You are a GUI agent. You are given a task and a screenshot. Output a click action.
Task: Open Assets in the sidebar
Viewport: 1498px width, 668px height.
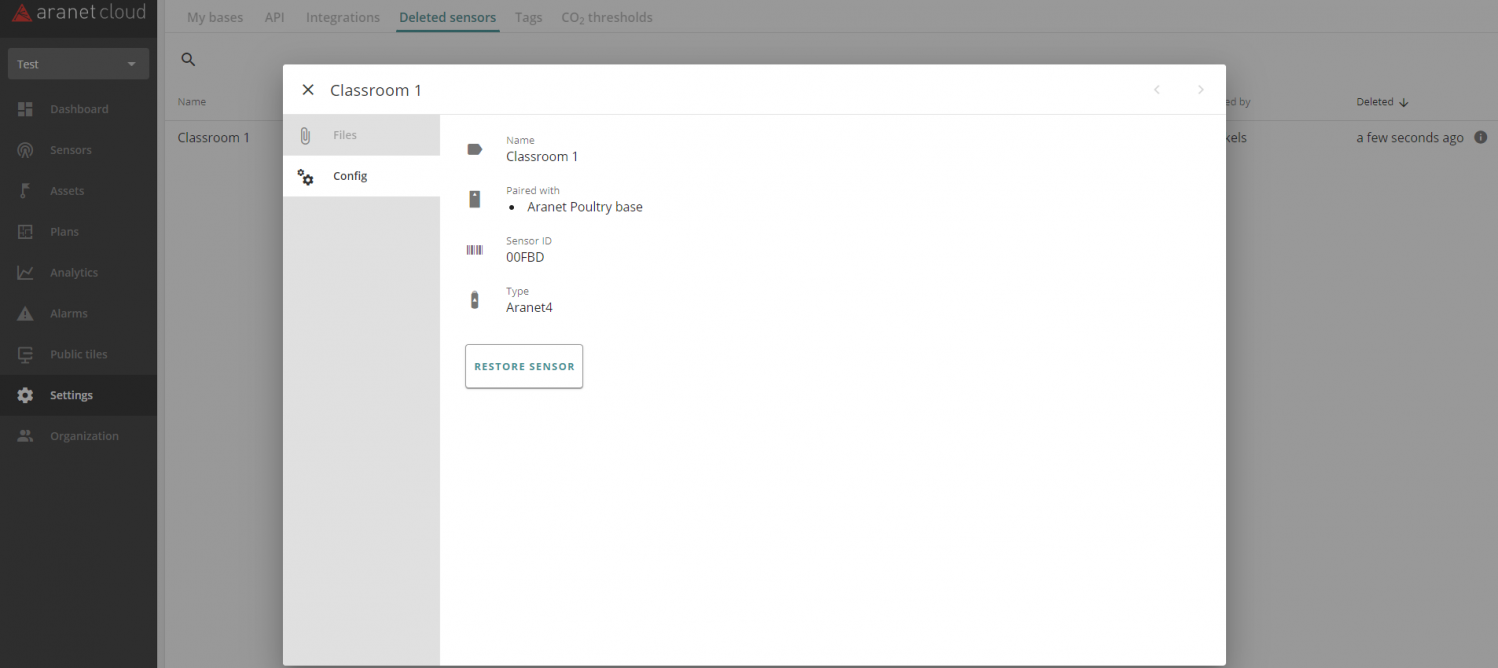pyautogui.click(x=78, y=191)
